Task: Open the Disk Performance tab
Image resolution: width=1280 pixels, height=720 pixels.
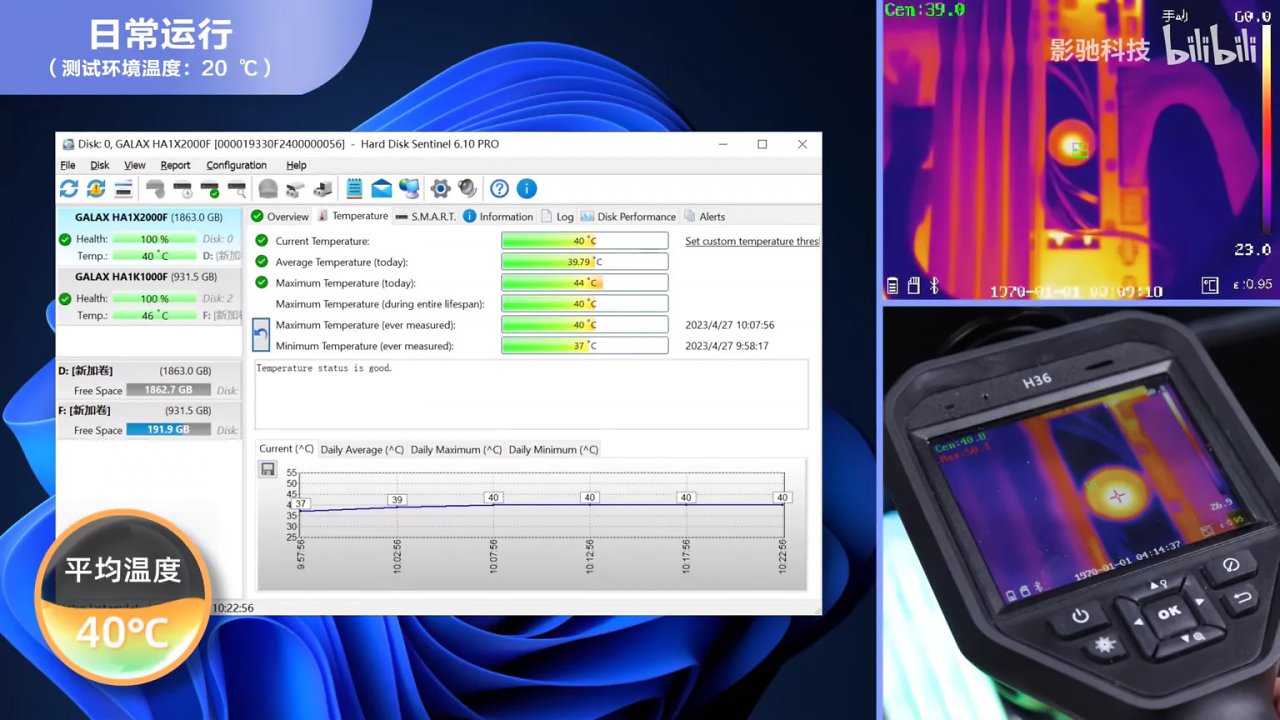Action: point(629,216)
